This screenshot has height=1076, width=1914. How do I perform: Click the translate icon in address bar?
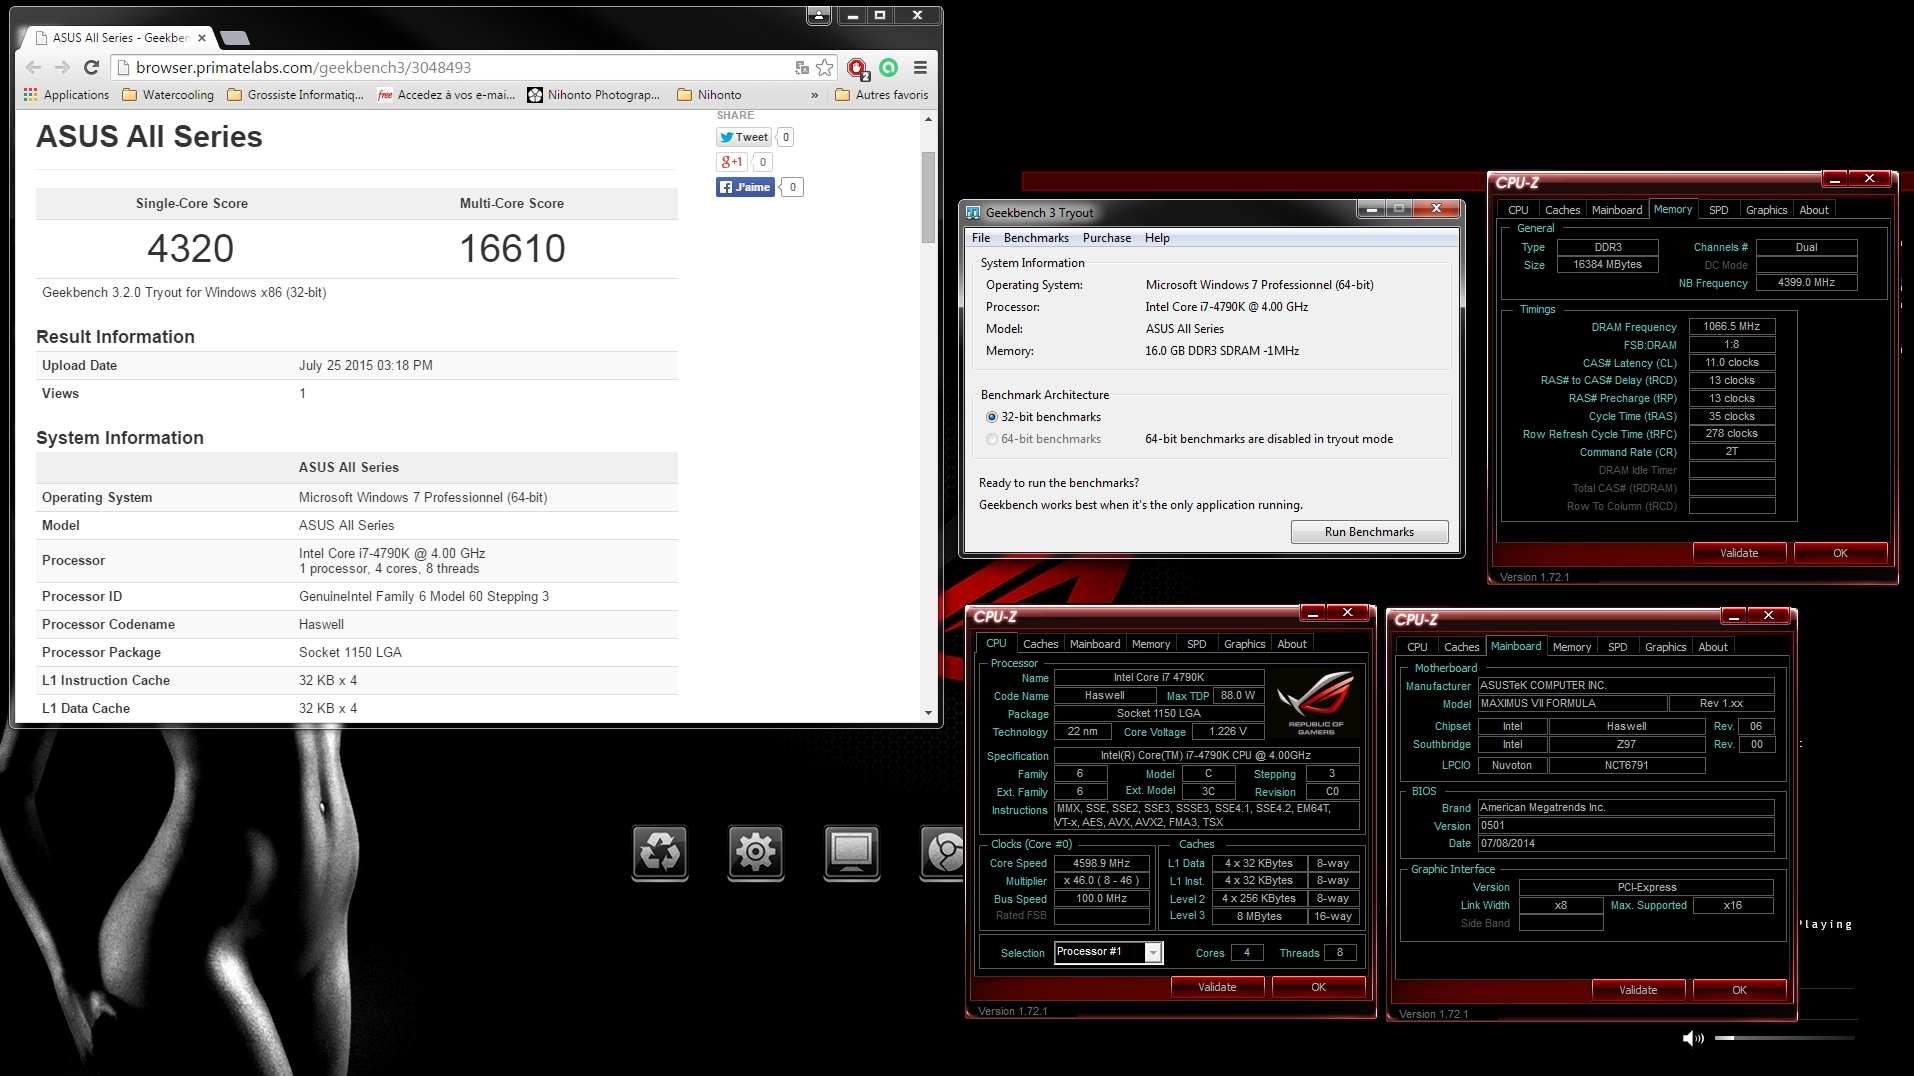pyautogui.click(x=801, y=67)
